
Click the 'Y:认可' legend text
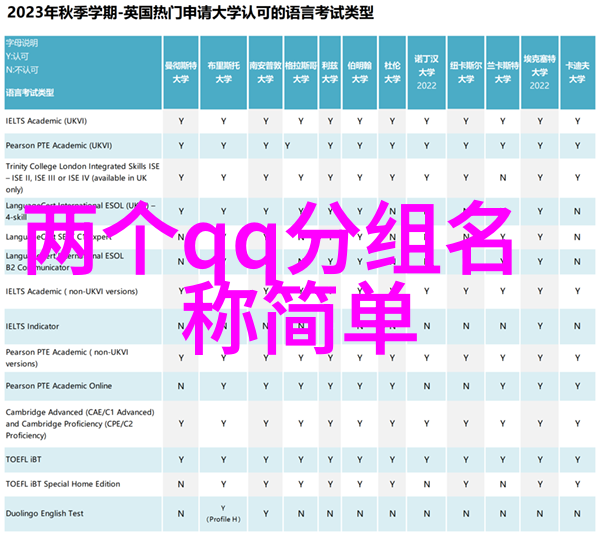[17, 57]
